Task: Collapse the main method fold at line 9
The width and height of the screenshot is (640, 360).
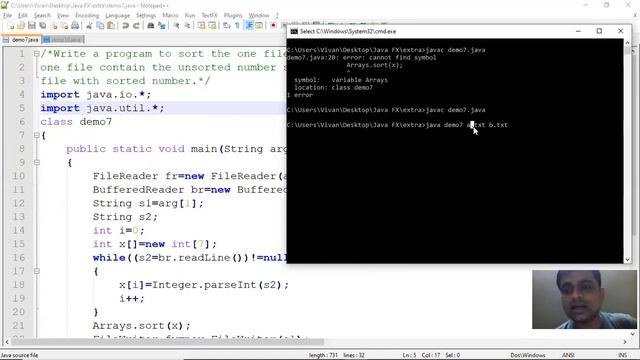Action: [x=37, y=162]
